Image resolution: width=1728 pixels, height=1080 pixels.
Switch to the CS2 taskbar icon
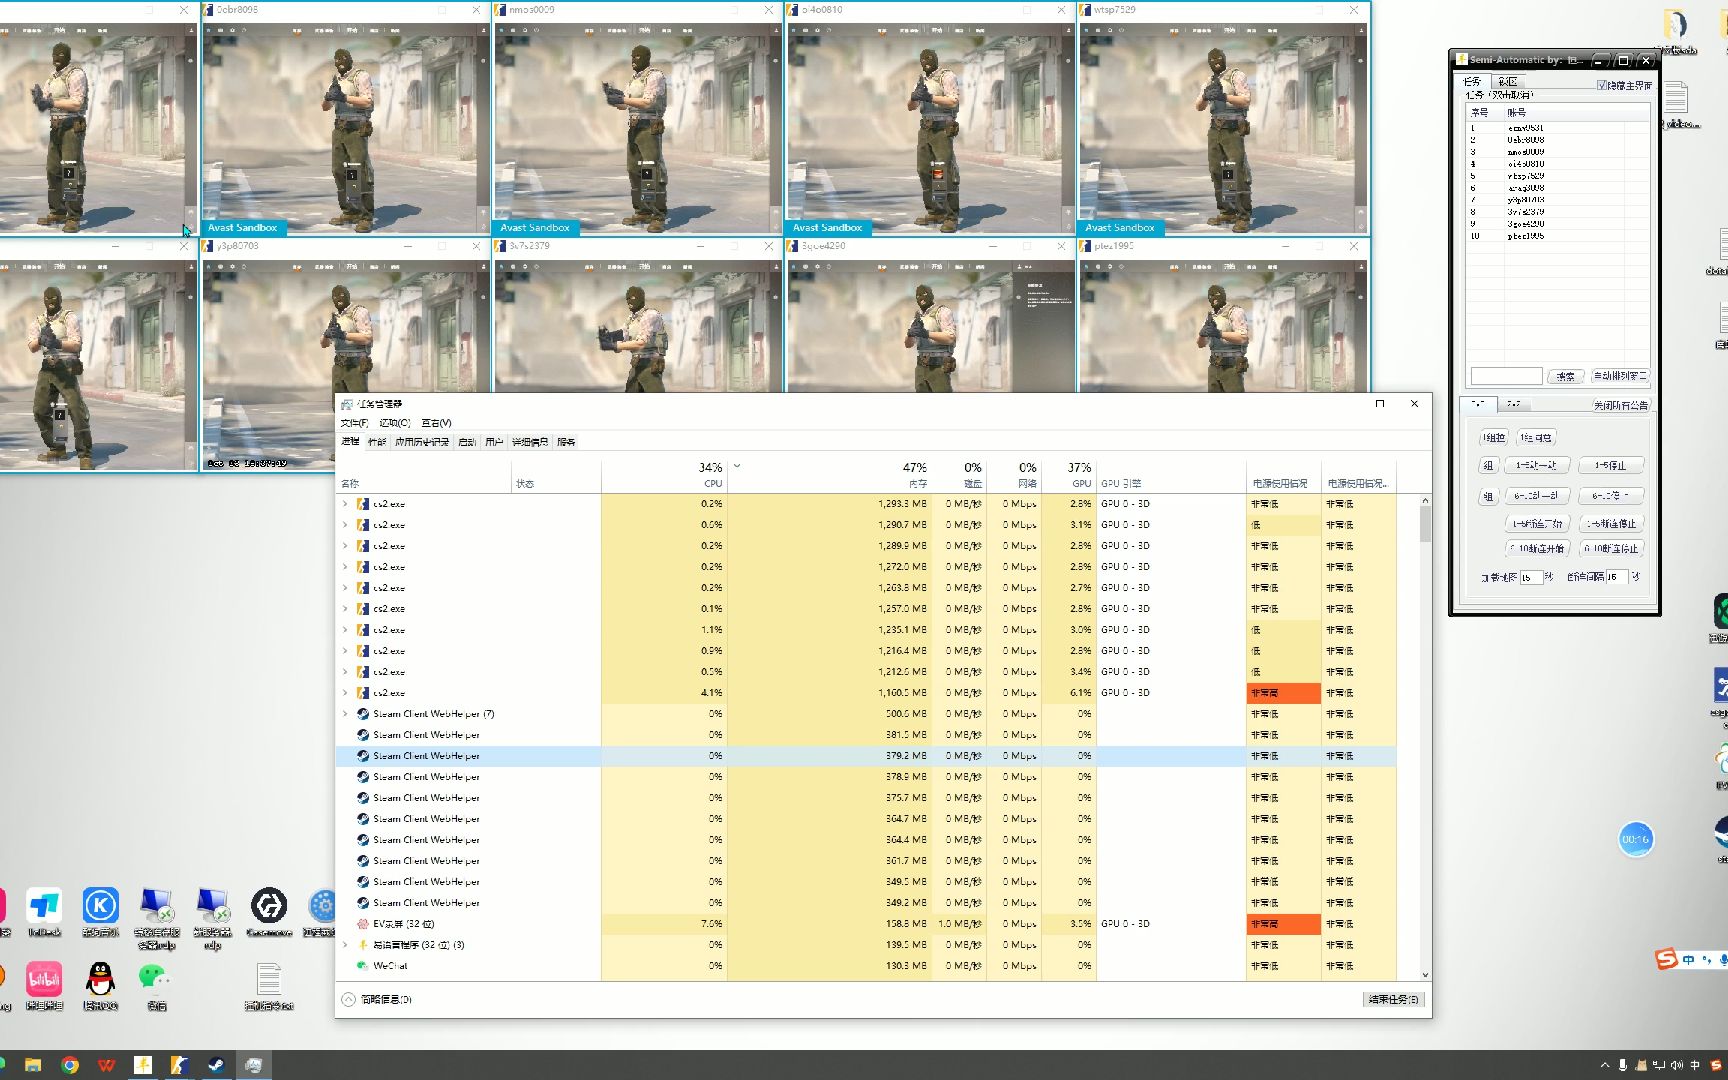pyautogui.click(x=179, y=1065)
